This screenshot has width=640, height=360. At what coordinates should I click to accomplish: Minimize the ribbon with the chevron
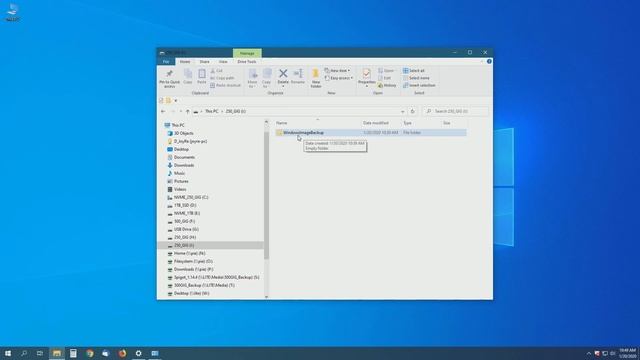482,62
